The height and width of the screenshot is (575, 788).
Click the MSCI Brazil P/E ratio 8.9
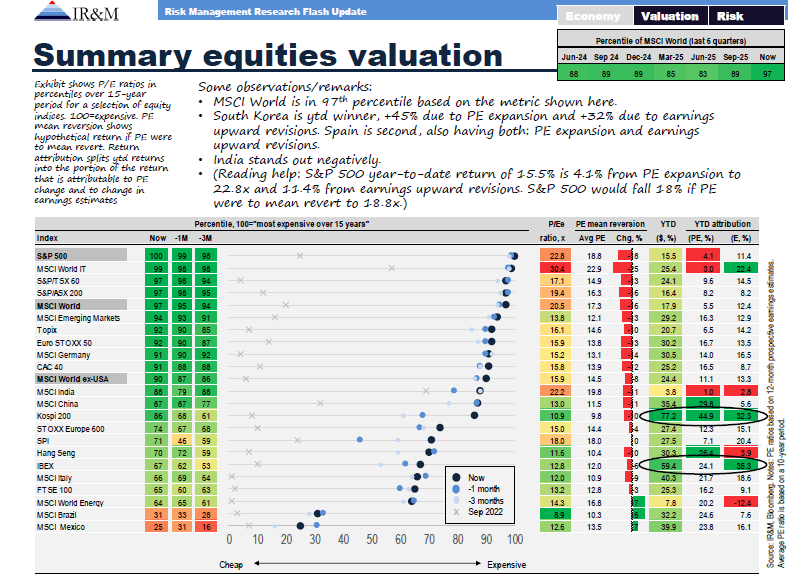click(556, 515)
